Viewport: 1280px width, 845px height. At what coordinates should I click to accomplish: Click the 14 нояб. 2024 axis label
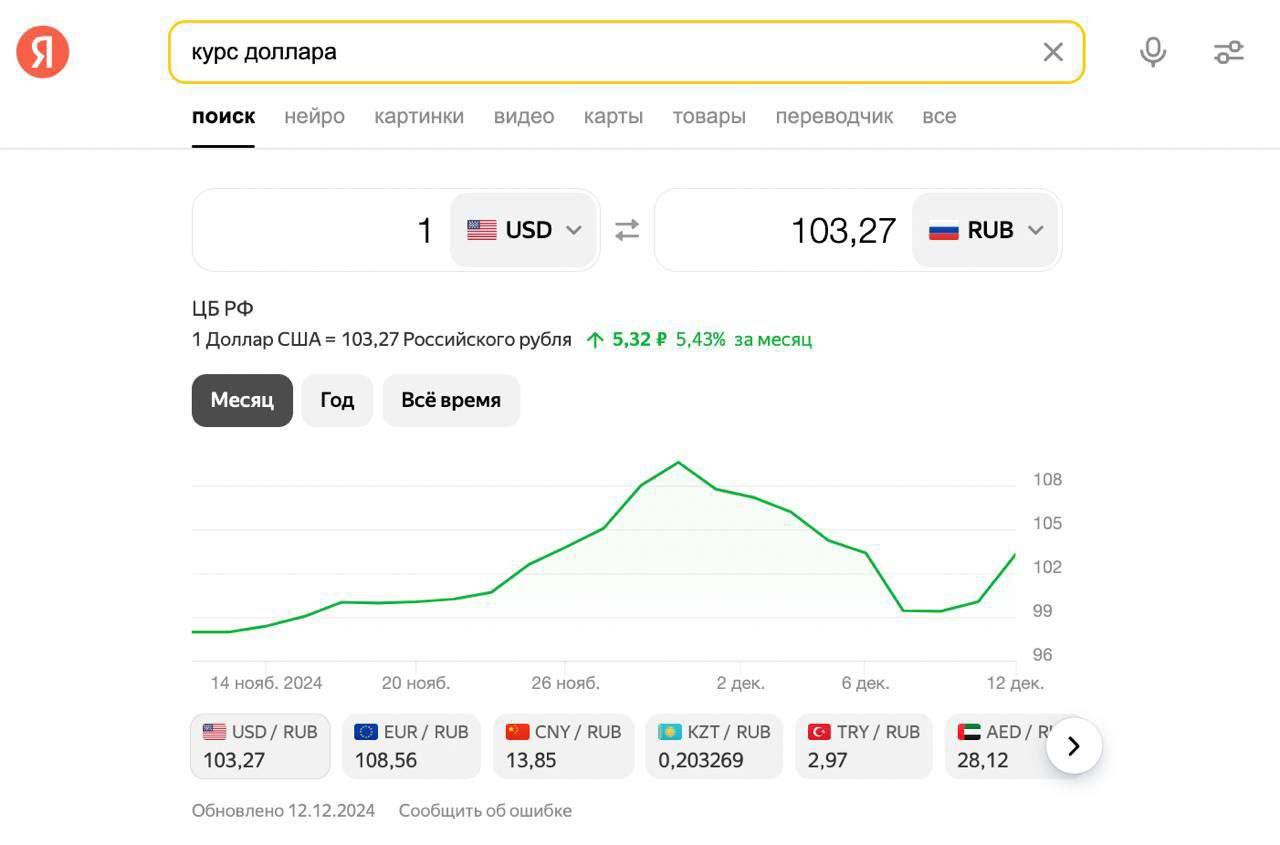[266, 683]
